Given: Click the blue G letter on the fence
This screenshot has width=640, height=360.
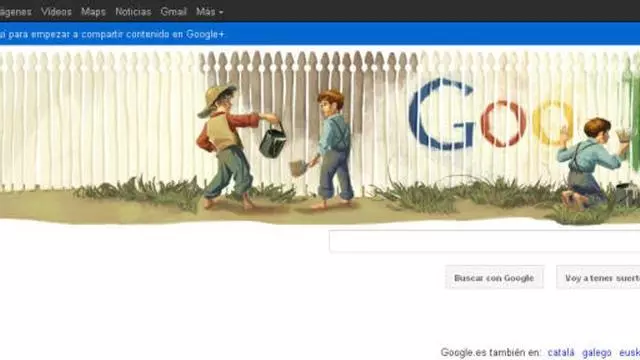Looking at the screenshot, I should click(441, 114).
